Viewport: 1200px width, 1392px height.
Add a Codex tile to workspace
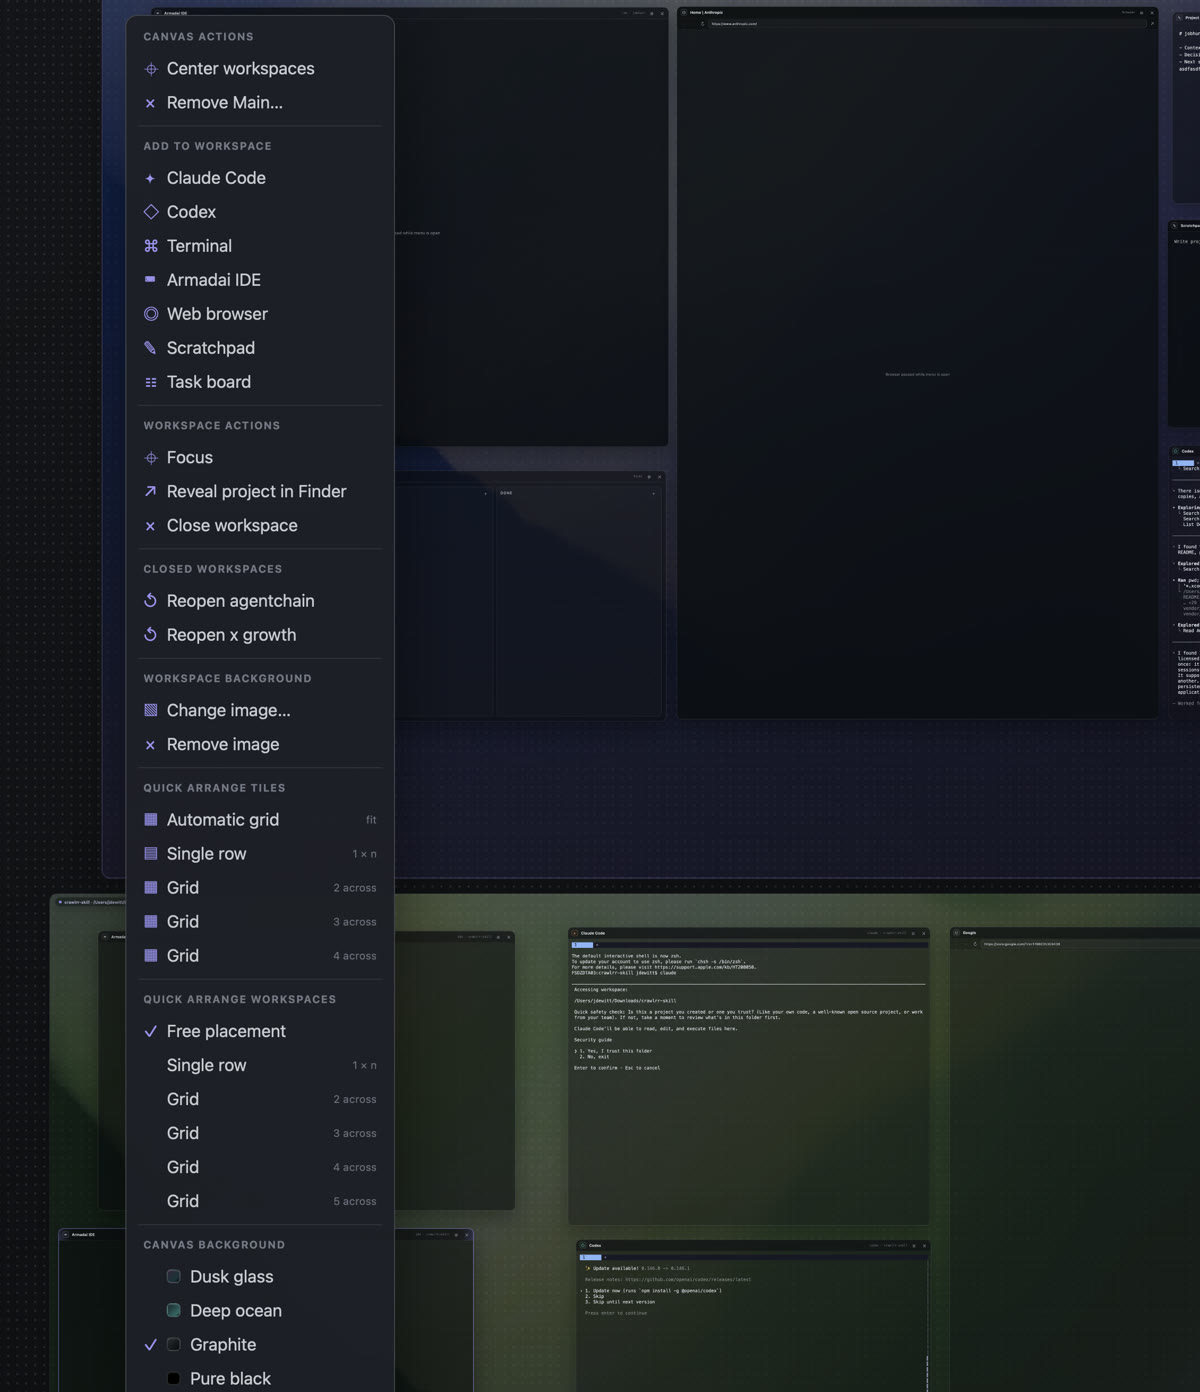[260, 211]
